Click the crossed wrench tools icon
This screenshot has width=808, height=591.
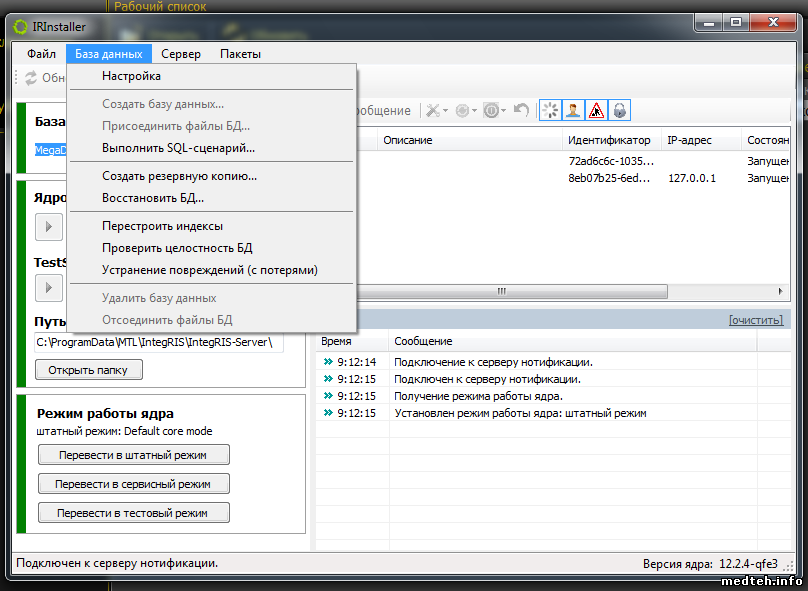(433, 110)
